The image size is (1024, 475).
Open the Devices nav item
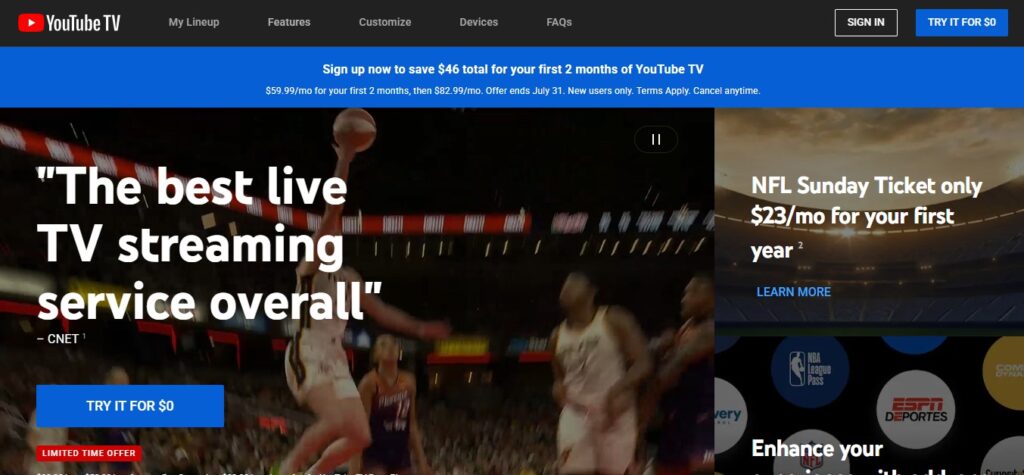coord(479,22)
